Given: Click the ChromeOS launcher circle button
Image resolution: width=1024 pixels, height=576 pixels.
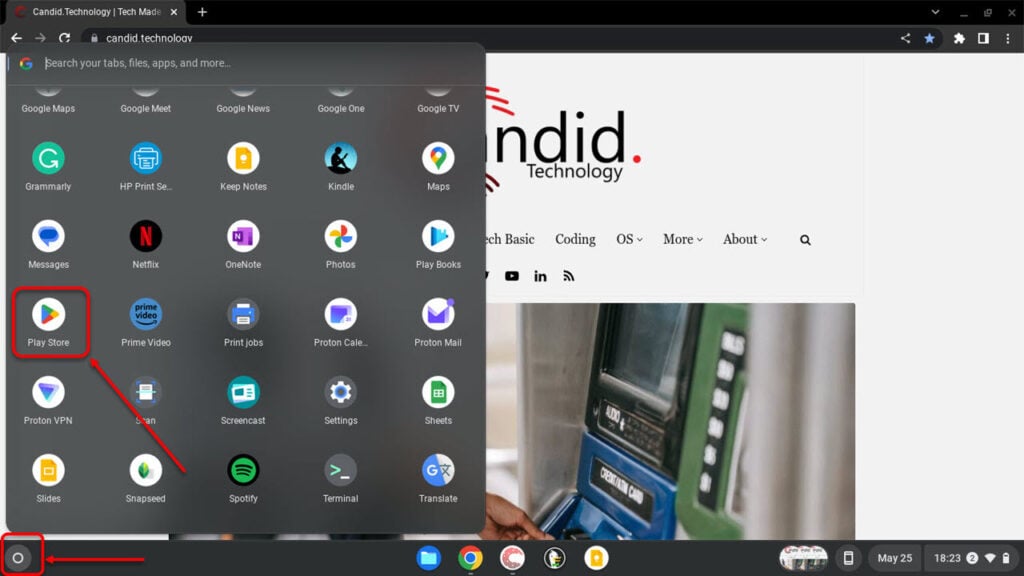Looking at the screenshot, I should tap(18, 558).
